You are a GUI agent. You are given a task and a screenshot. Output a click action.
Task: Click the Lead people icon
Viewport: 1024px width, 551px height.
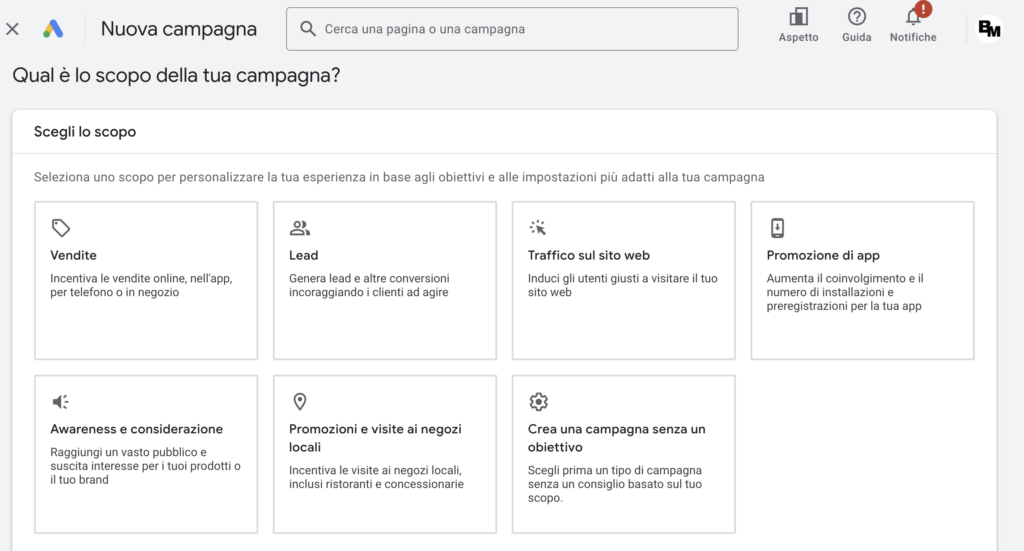point(300,228)
